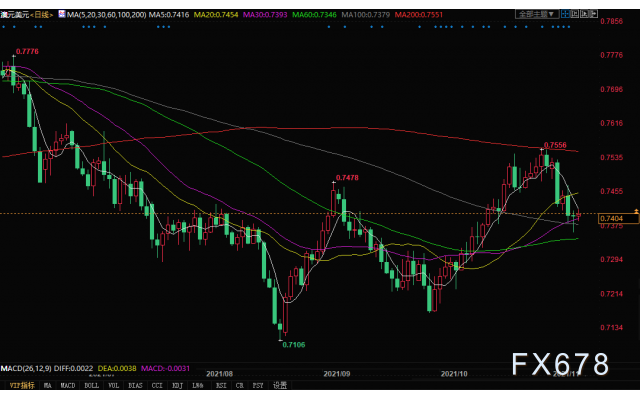Open the 全部主题 dropdown at top right
The height and width of the screenshot is (400, 640).
coord(537,14)
